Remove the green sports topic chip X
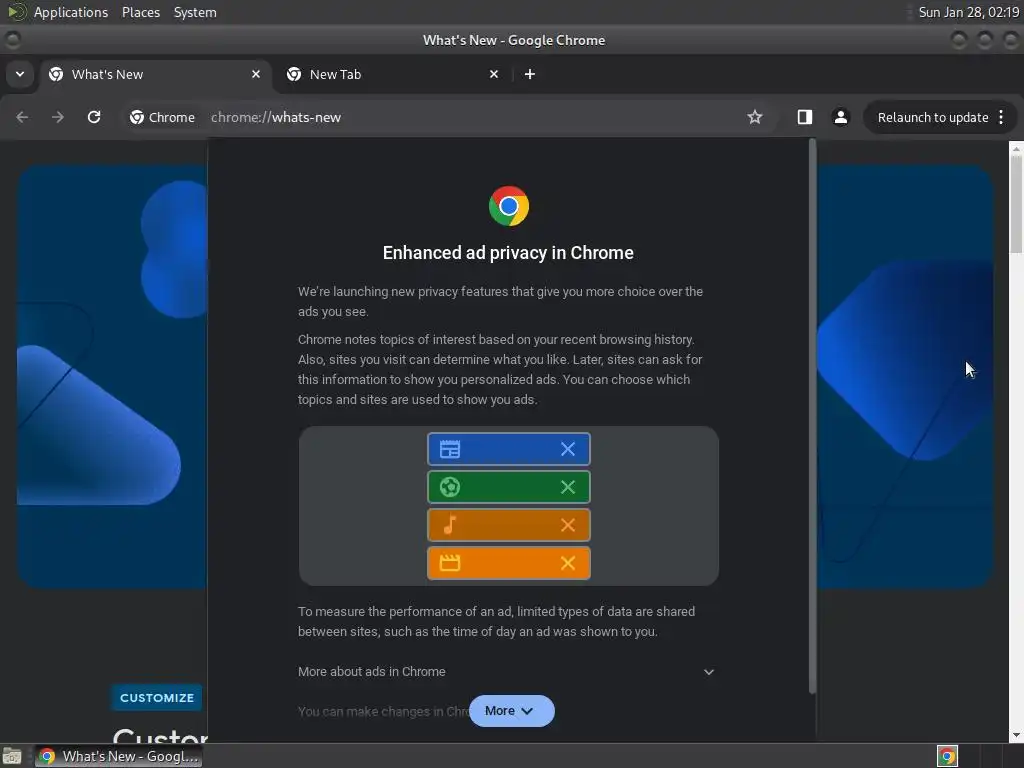The image size is (1024, 768). (x=568, y=487)
